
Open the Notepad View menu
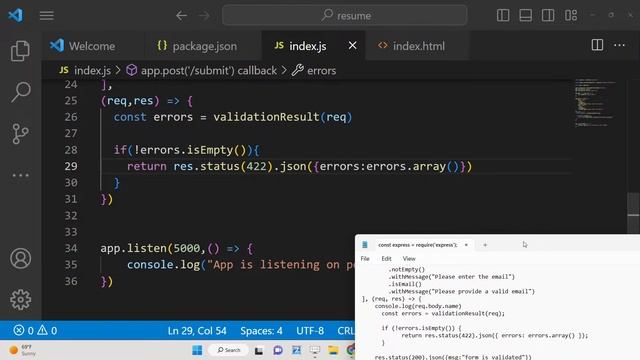pos(409,259)
